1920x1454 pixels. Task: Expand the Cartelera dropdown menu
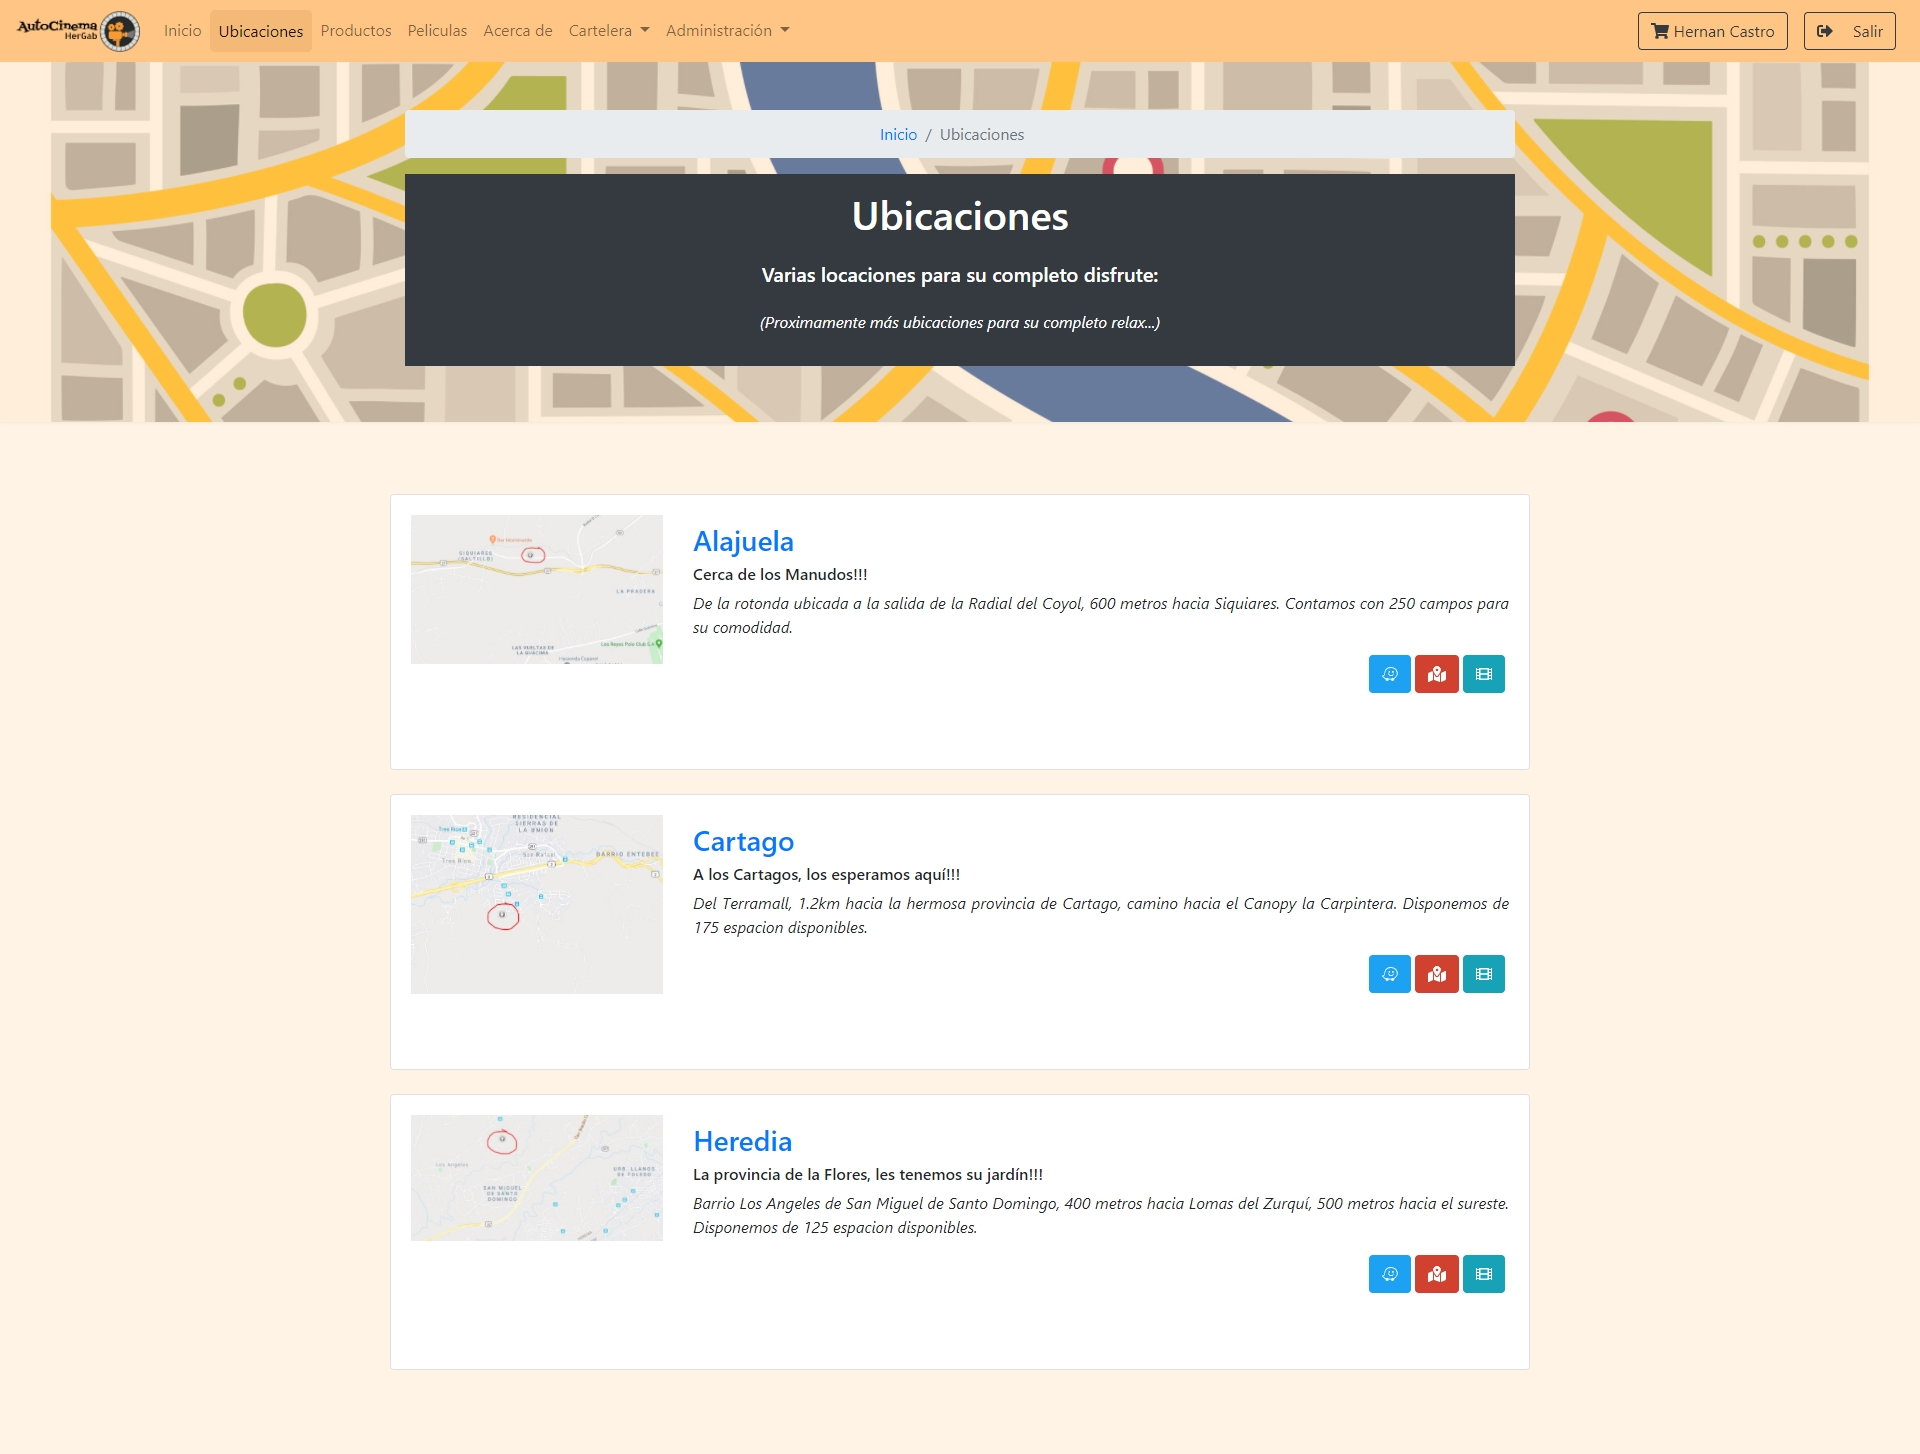coord(608,31)
